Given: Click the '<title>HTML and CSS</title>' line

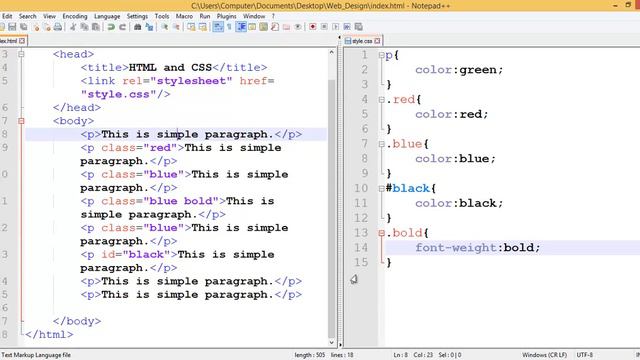Looking at the screenshot, I should pyautogui.click(x=174, y=67).
